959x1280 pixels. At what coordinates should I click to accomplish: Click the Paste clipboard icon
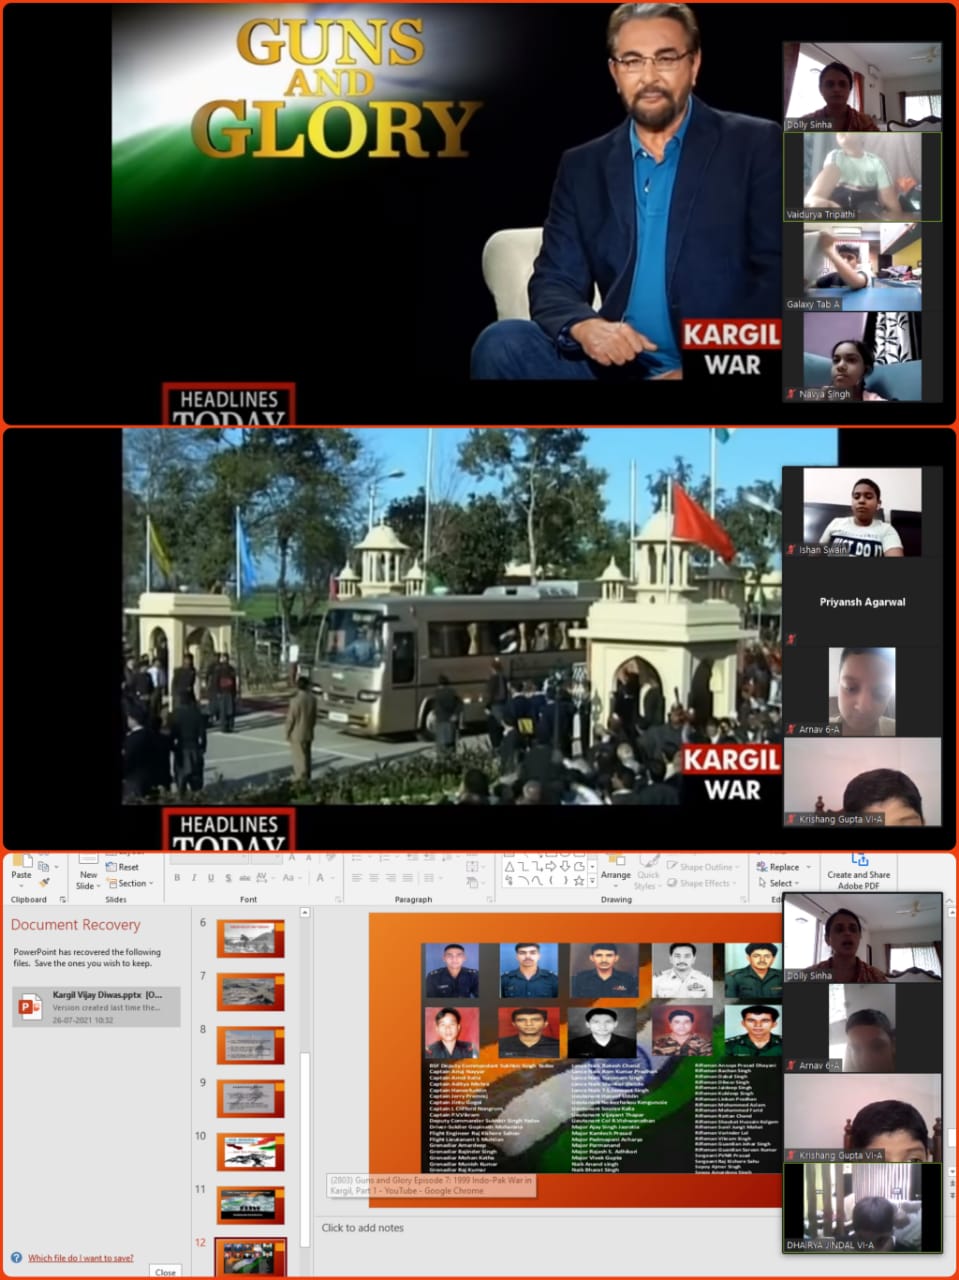(x=21, y=868)
